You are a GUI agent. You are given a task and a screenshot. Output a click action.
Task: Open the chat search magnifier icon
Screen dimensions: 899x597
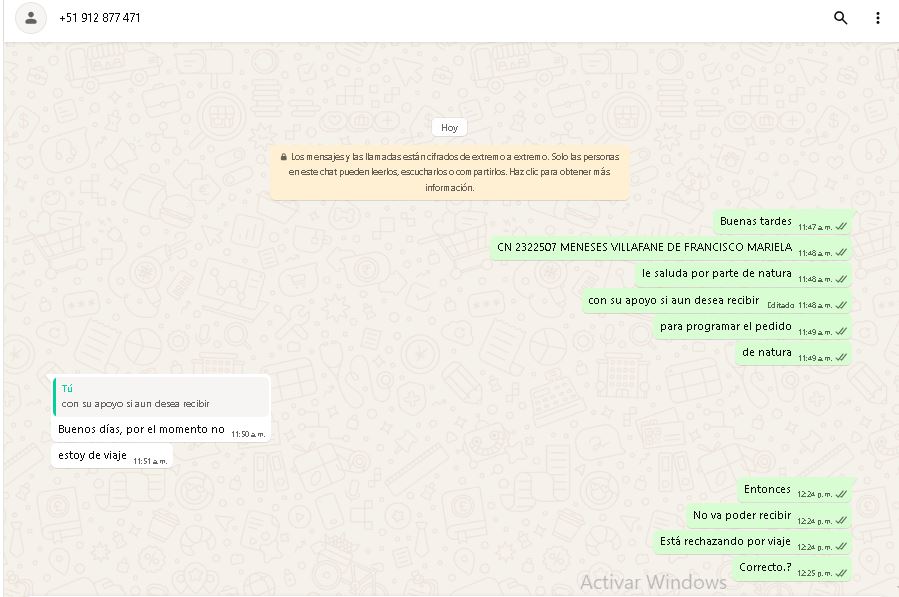(840, 18)
